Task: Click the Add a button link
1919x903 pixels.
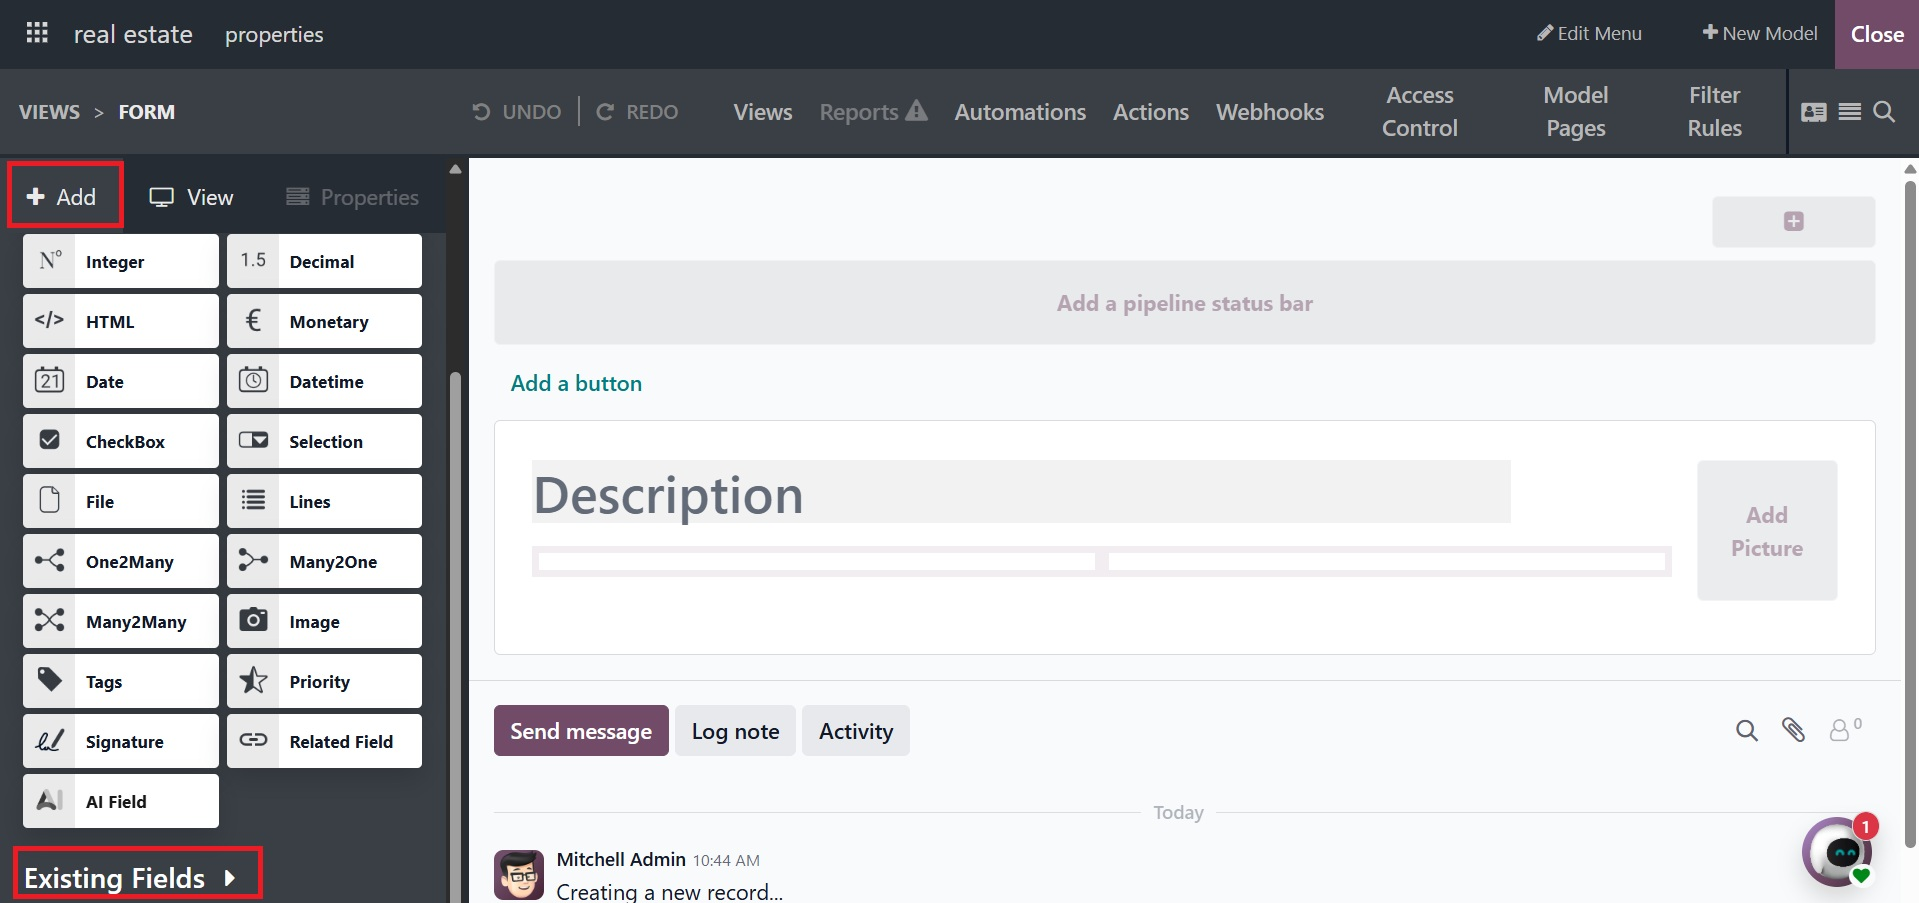Action: coord(576,383)
